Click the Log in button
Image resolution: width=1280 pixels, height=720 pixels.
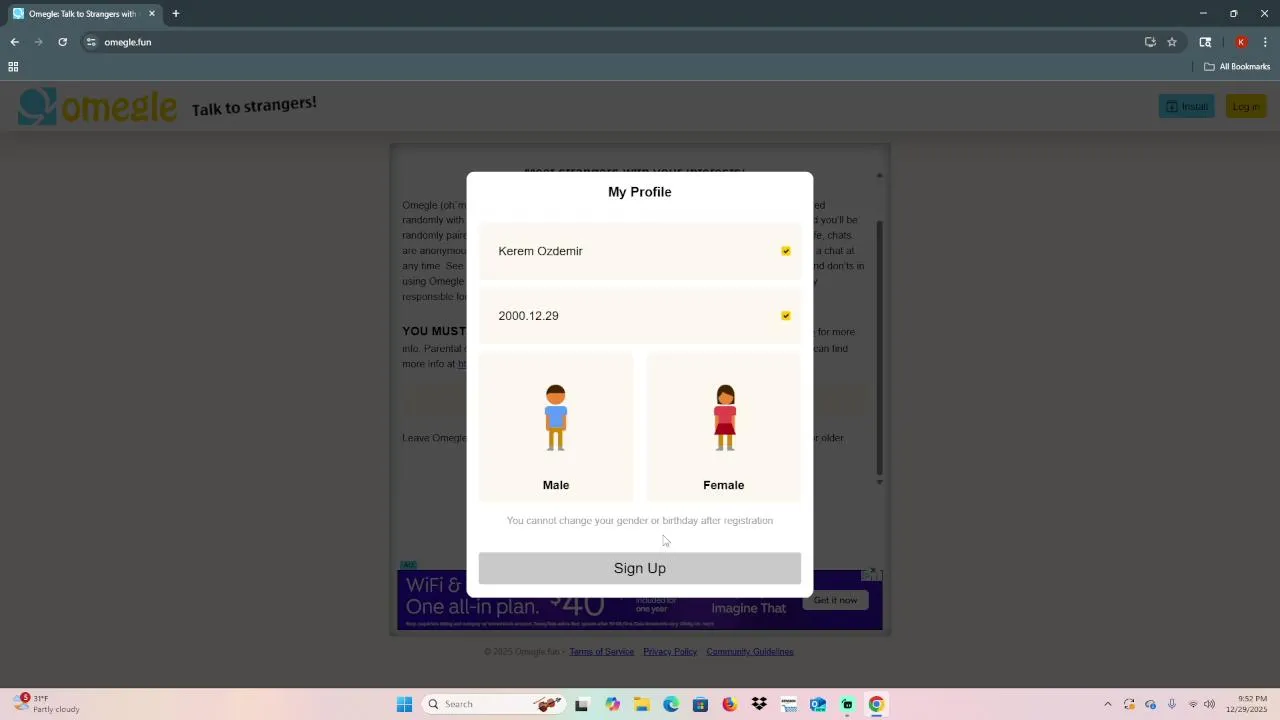pyautogui.click(x=1246, y=106)
